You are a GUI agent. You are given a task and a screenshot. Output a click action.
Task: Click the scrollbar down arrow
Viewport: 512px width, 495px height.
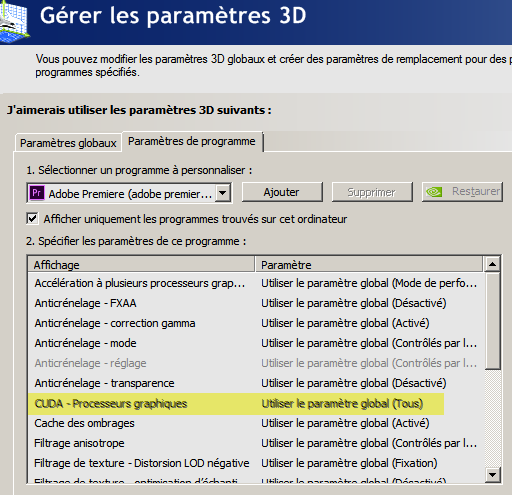[x=492, y=474]
